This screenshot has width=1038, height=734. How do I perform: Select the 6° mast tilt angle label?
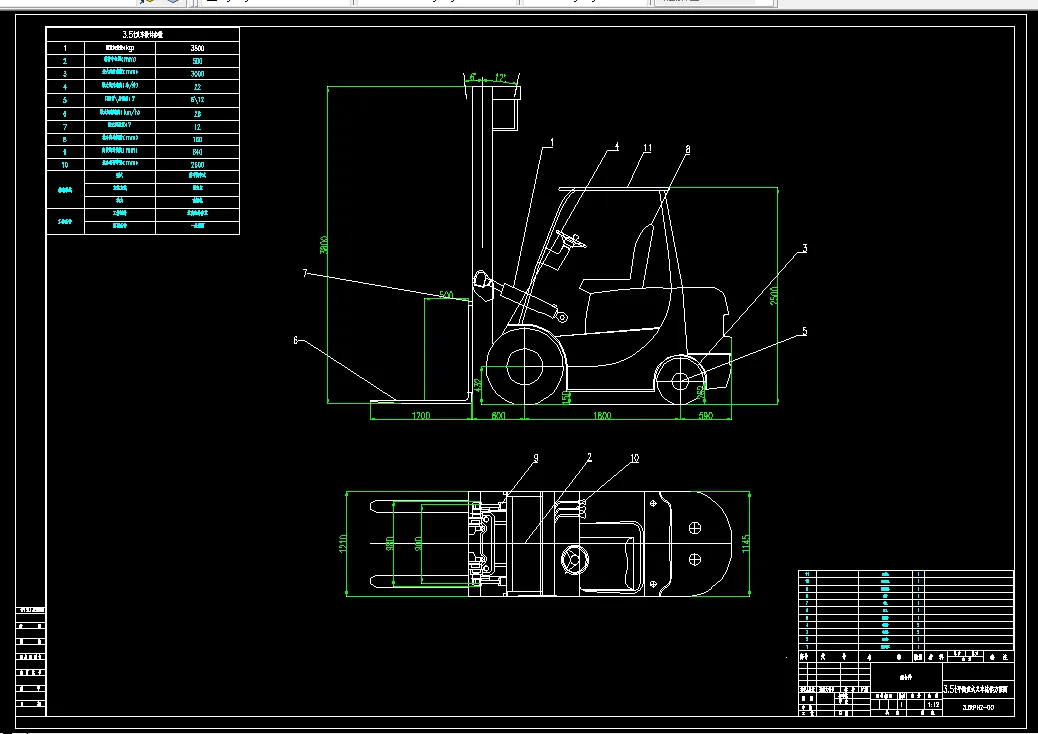pos(473,77)
